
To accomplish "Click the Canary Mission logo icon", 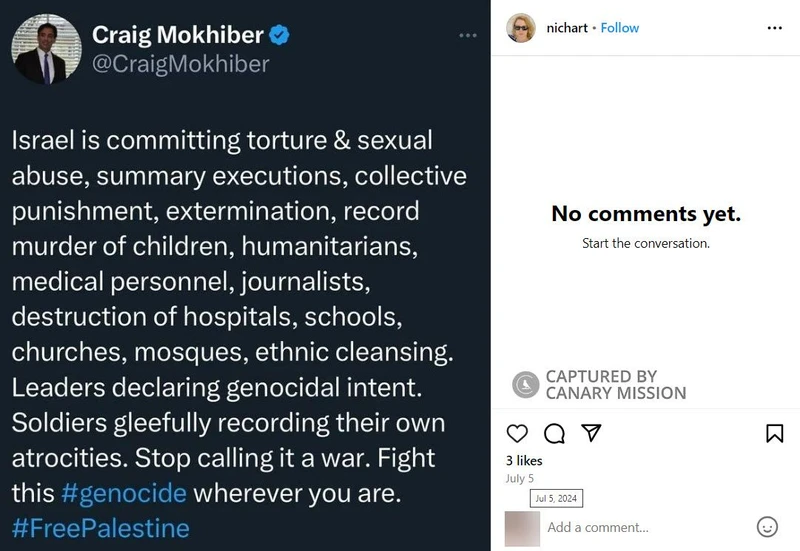I will tap(526, 385).
